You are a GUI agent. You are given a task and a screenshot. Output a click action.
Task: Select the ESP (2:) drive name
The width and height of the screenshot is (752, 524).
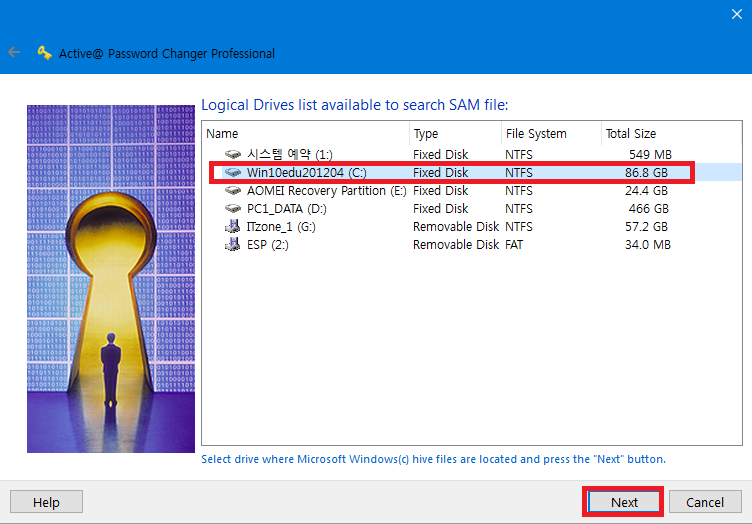(x=268, y=245)
